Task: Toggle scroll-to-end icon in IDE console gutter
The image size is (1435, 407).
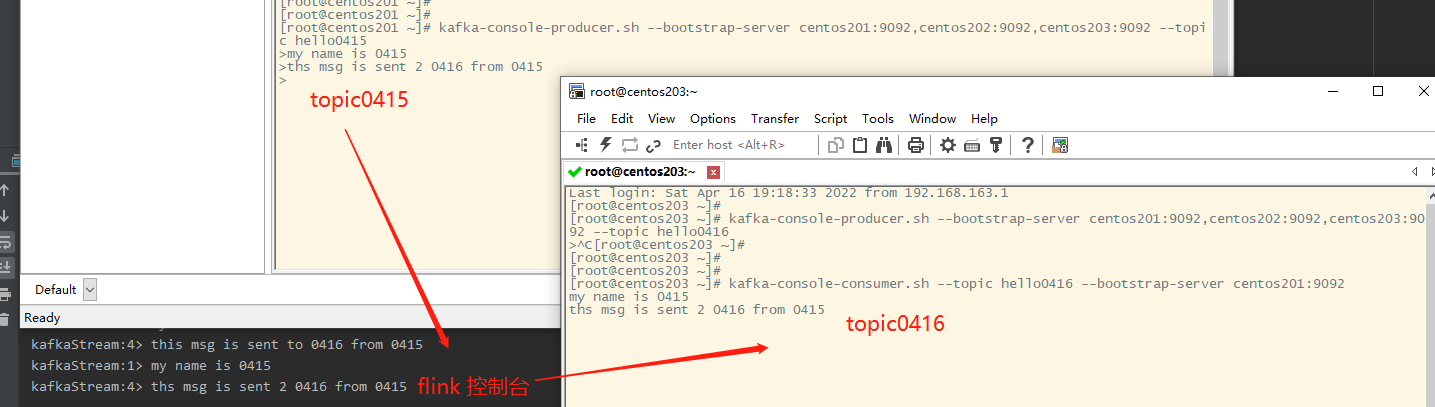Action: tap(5, 267)
